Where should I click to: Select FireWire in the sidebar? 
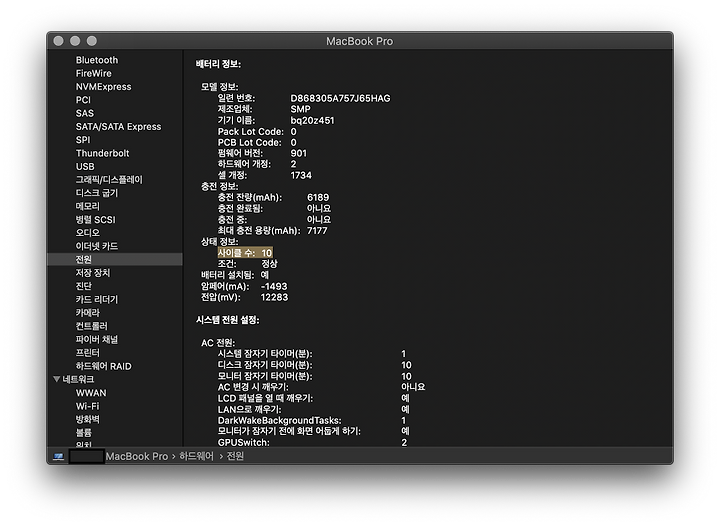tap(93, 73)
